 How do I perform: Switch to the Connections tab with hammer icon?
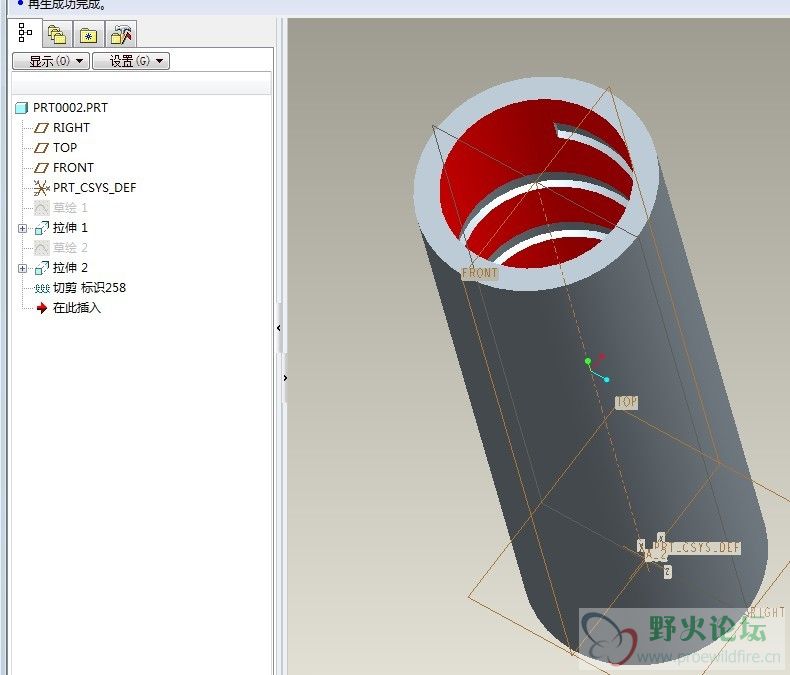coord(121,34)
